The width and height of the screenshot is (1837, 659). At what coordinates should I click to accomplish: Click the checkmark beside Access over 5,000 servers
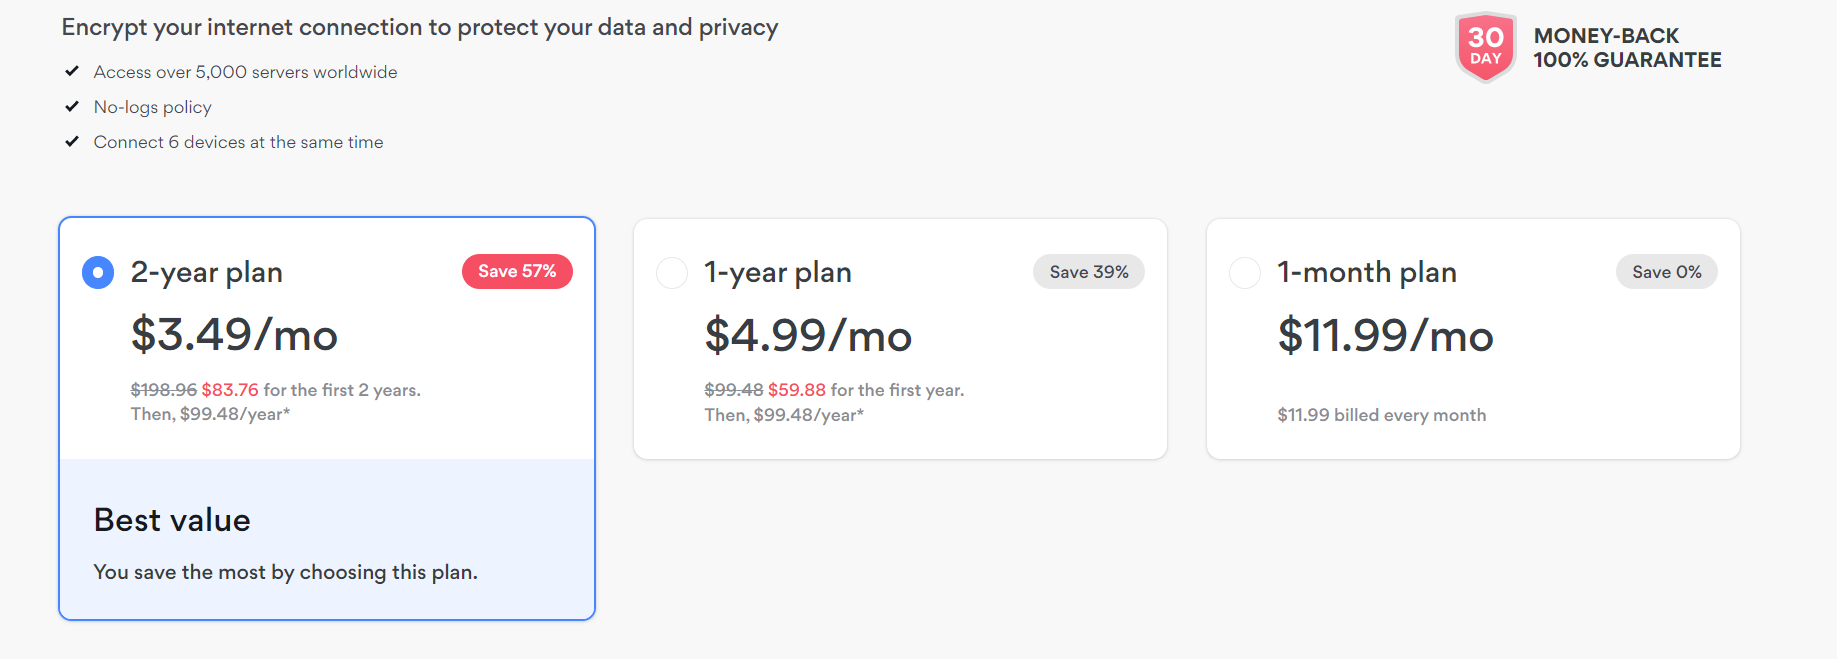tap(72, 71)
